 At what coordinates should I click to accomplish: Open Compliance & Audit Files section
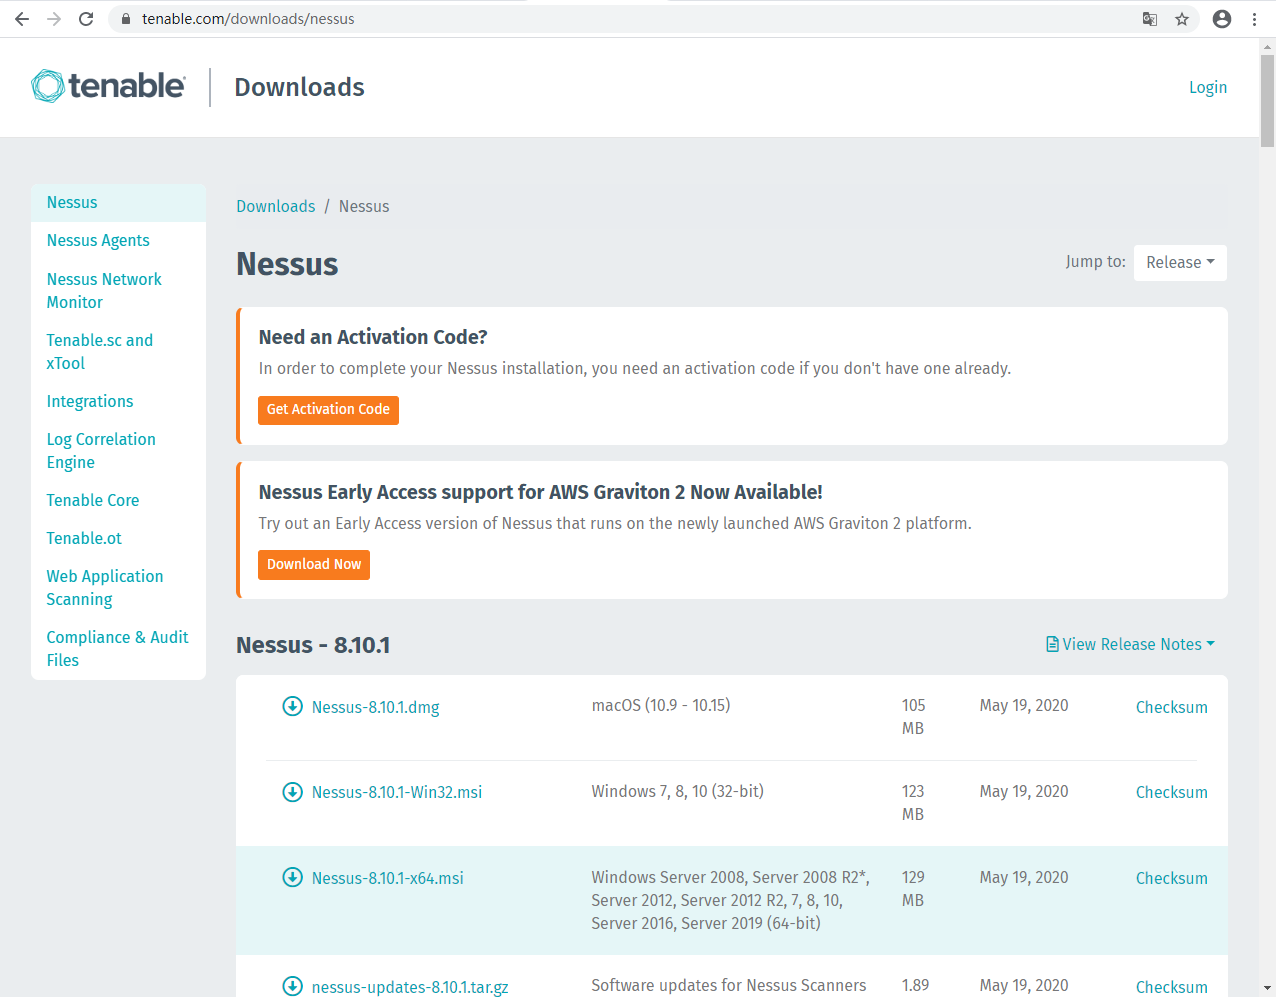click(x=117, y=648)
